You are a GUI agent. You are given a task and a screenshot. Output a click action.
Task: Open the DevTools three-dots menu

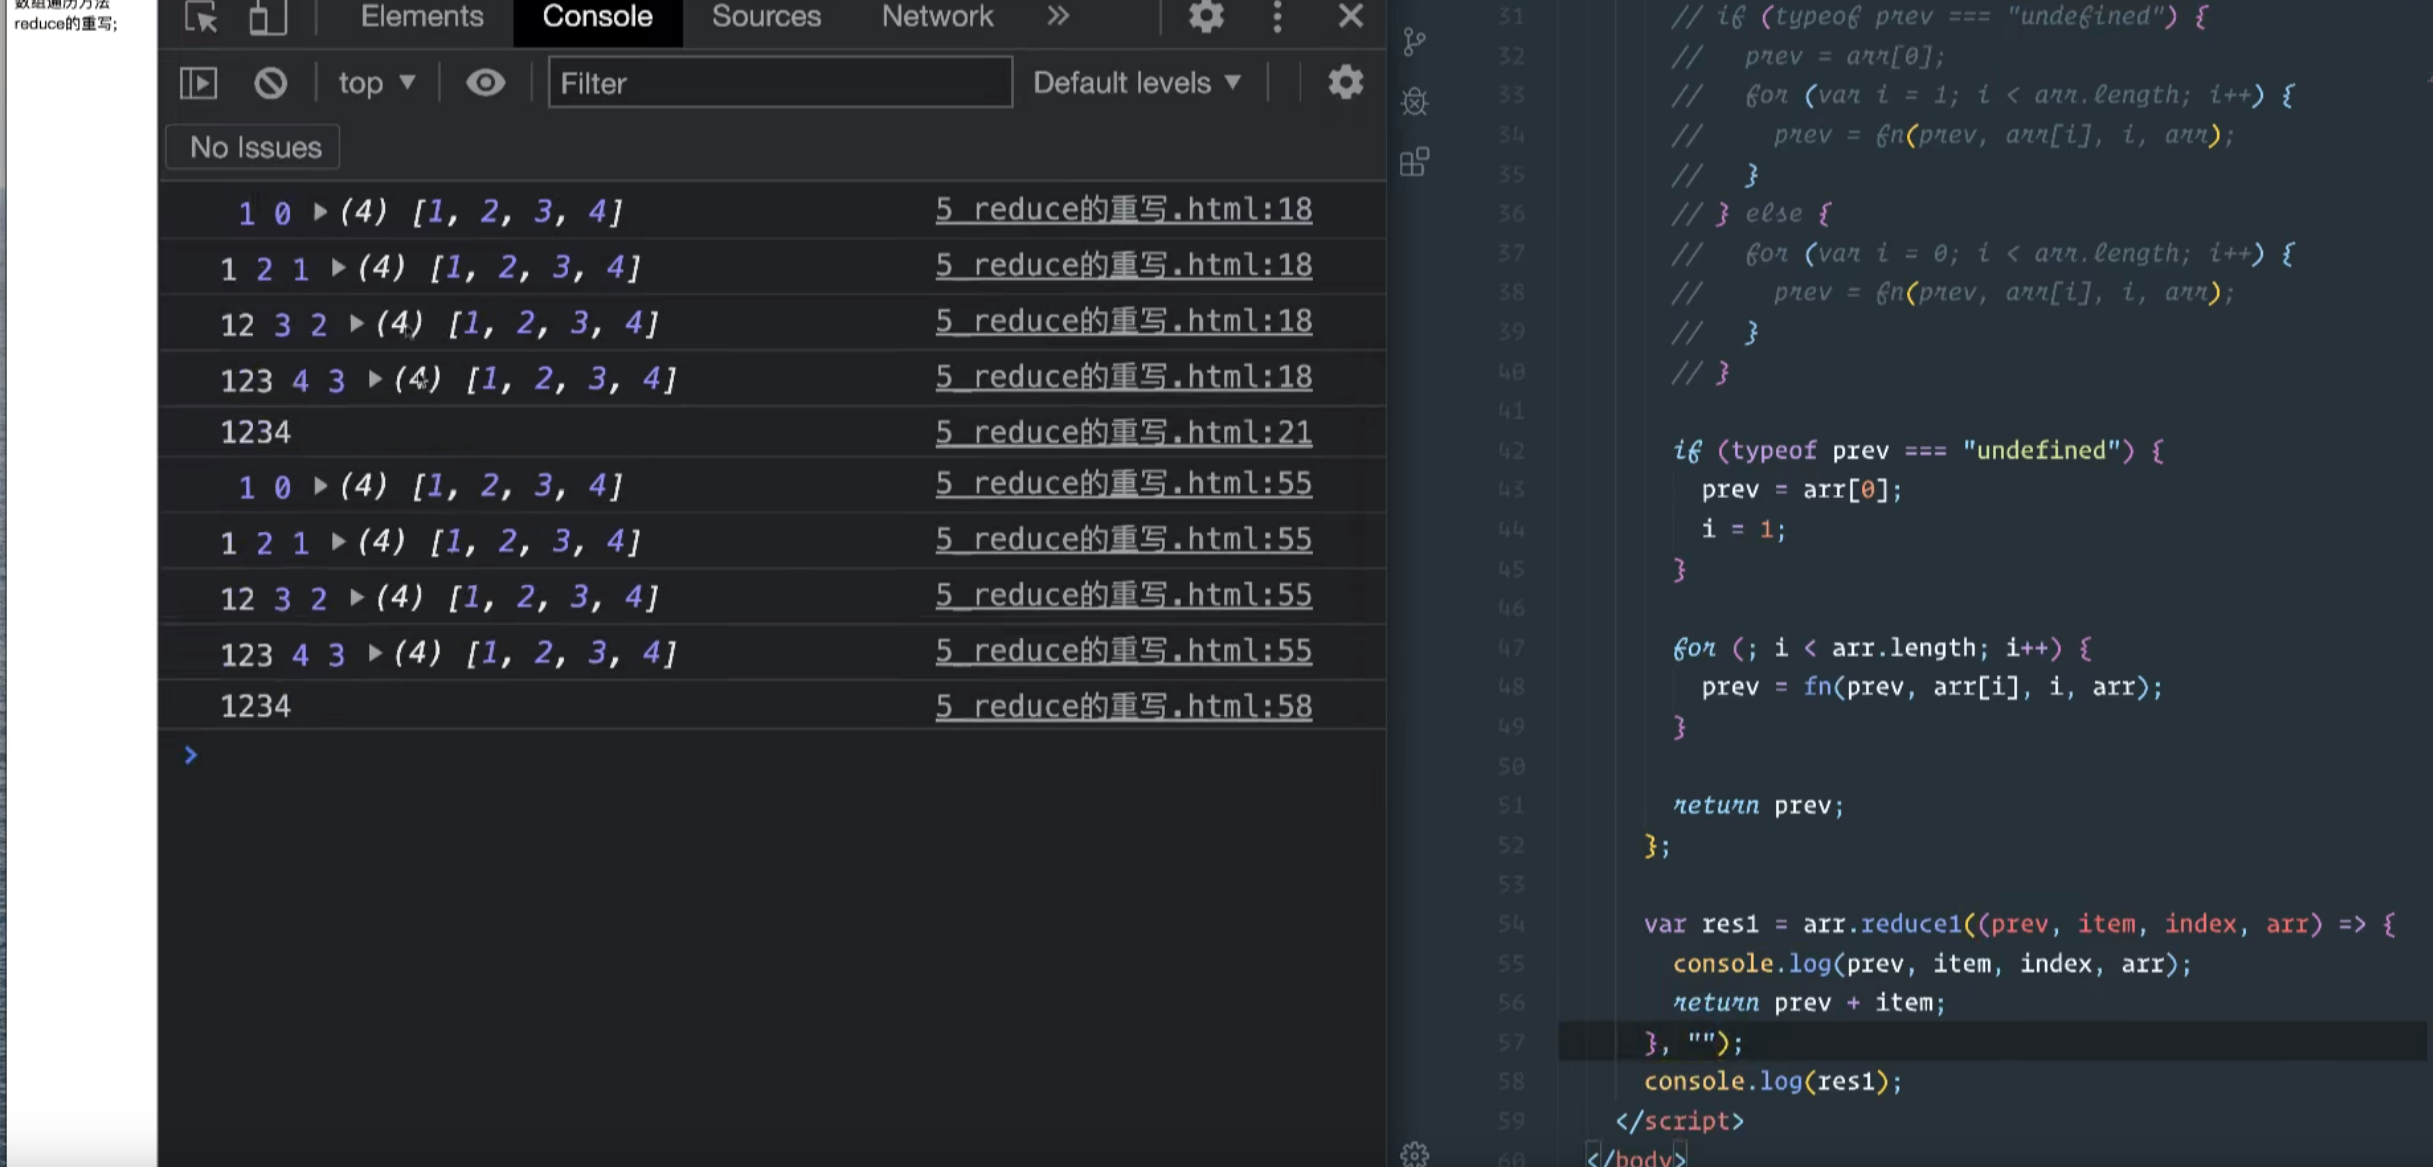click(1277, 16)
